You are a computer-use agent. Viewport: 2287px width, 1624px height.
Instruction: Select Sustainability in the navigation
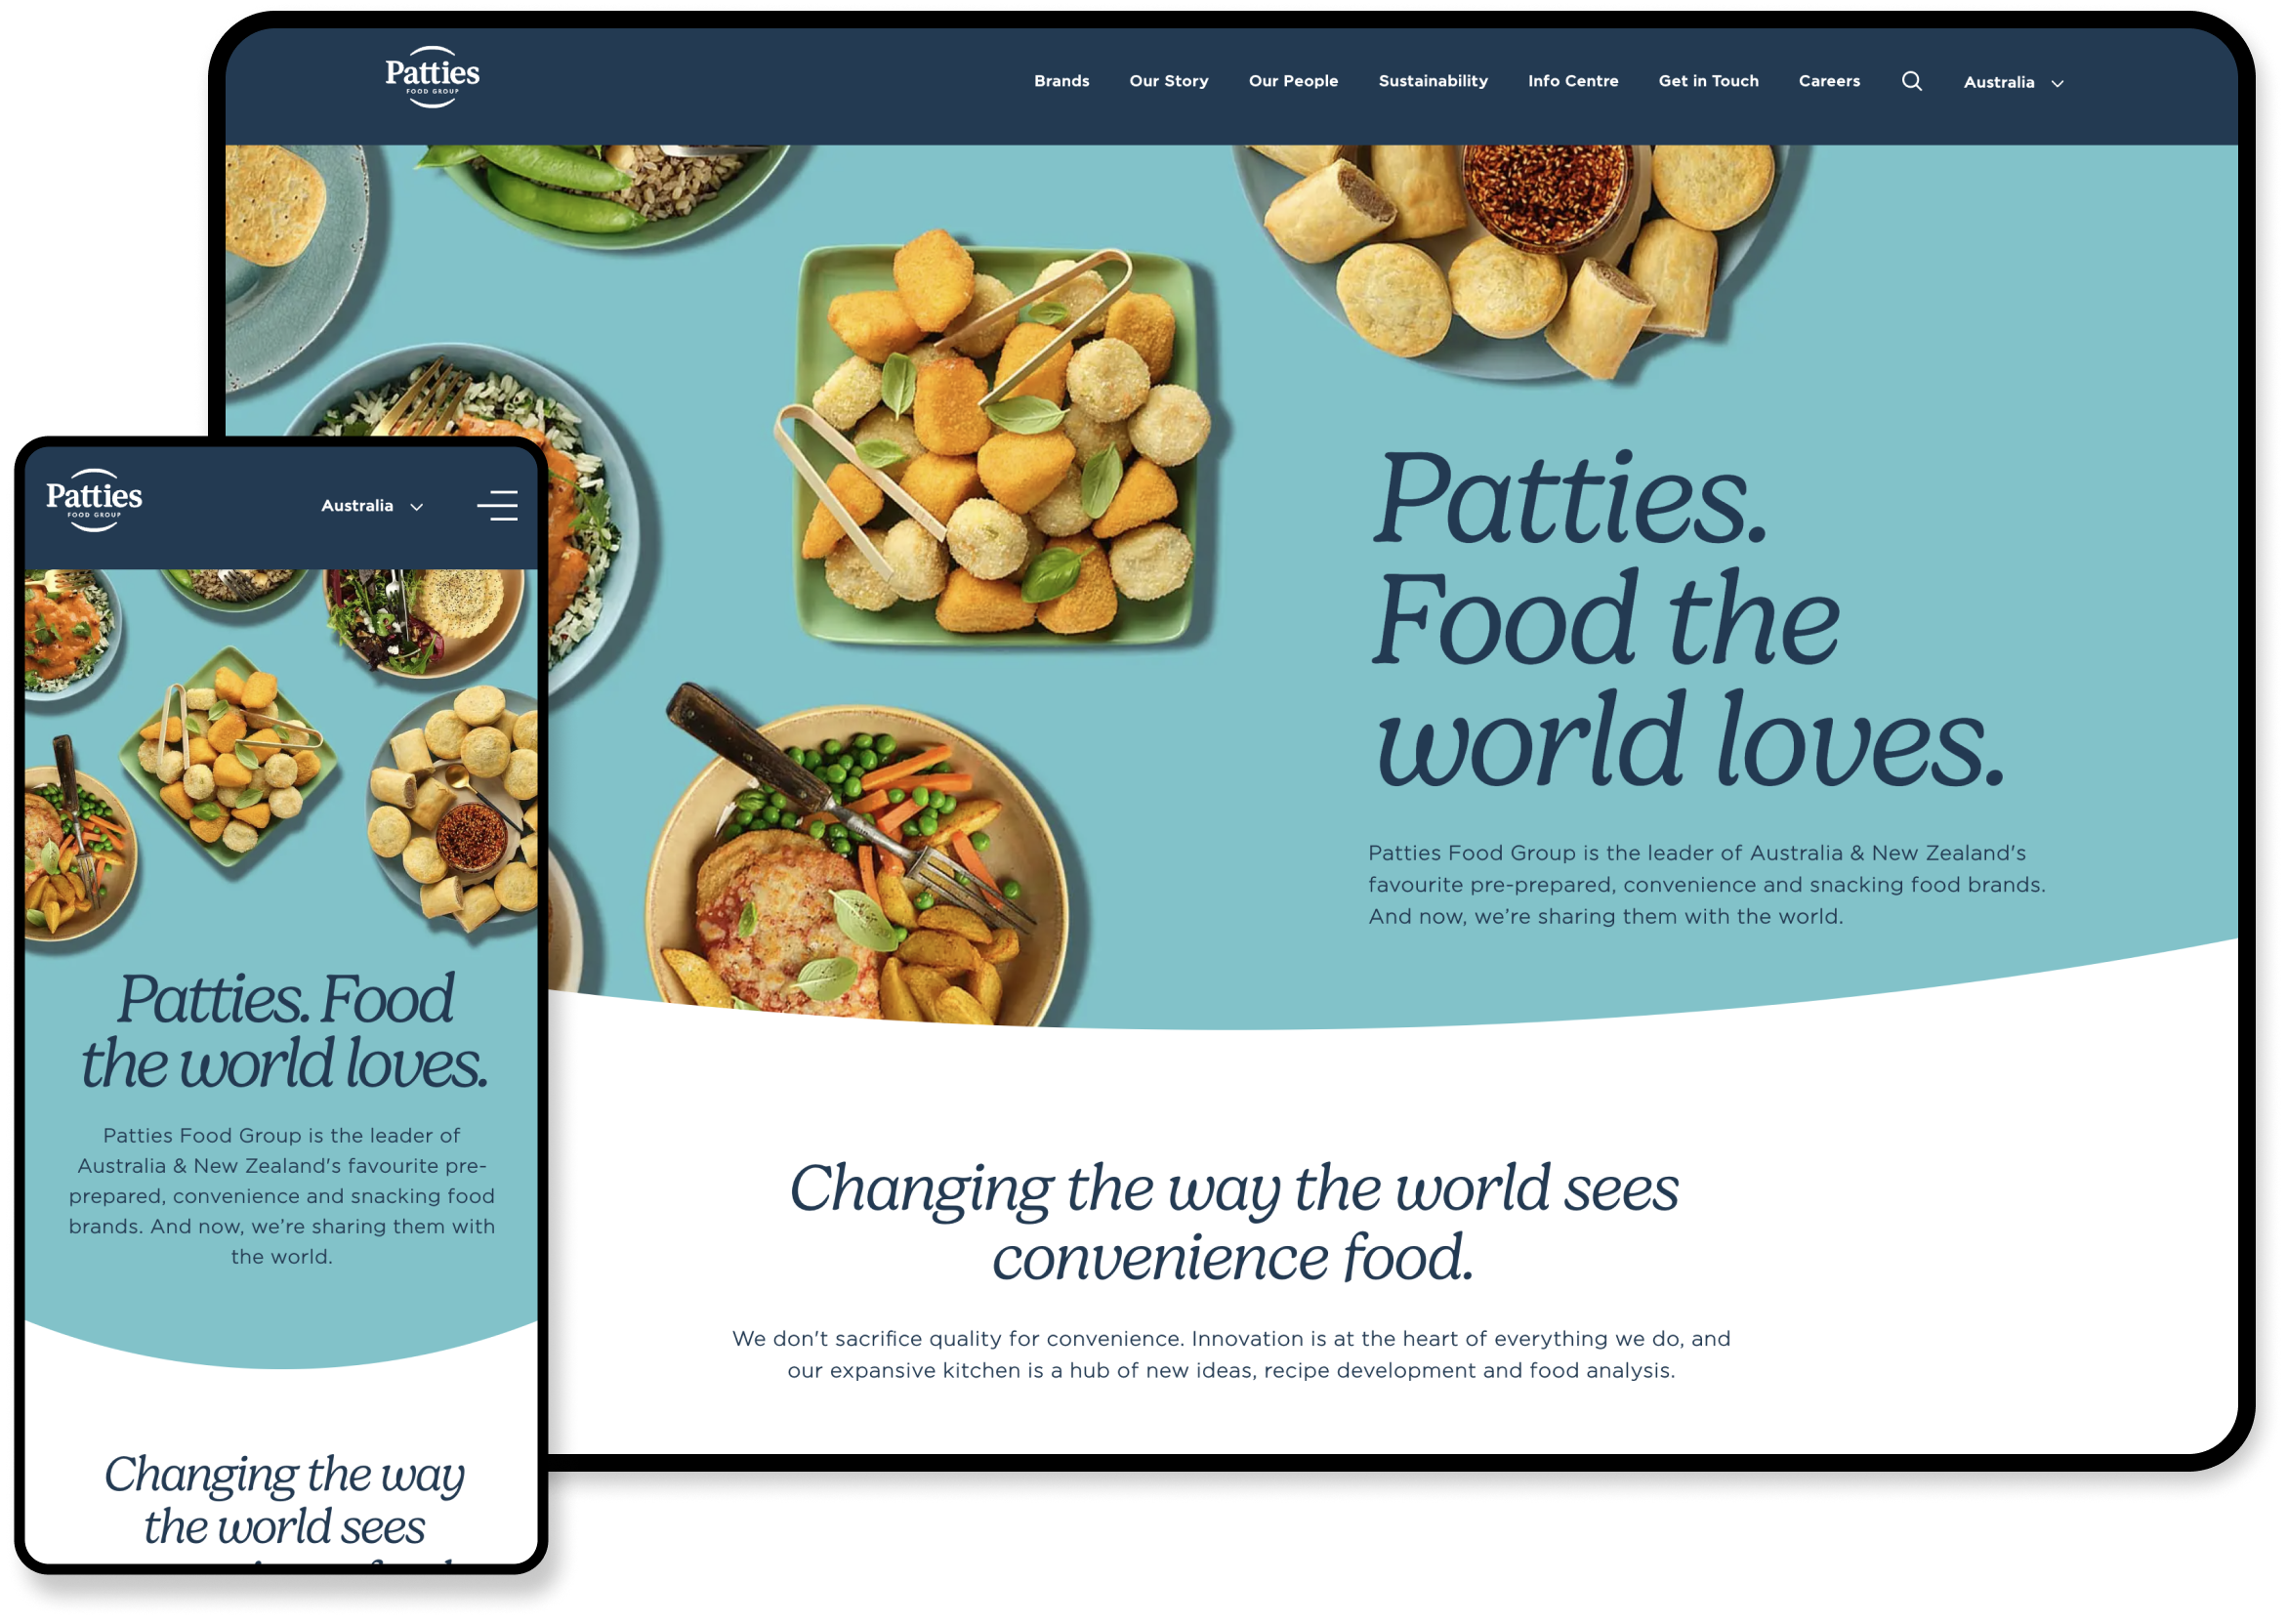(1433, 81)
